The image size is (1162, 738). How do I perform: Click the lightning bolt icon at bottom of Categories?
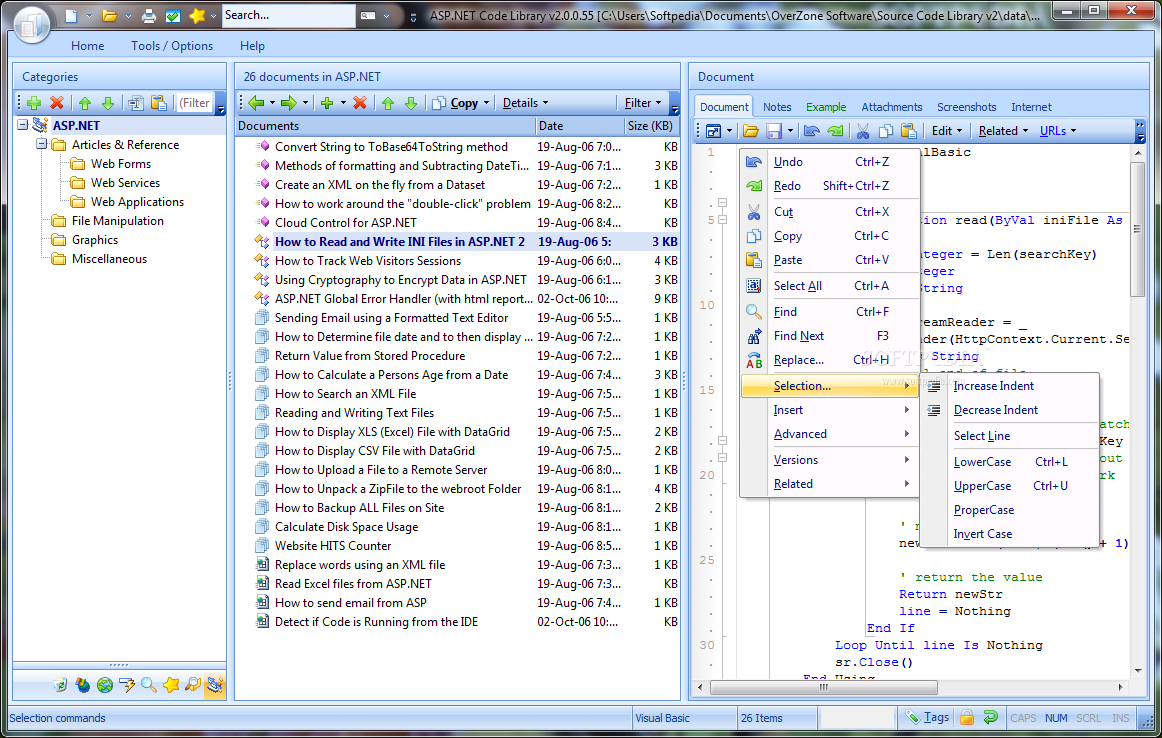click(127, 685)
